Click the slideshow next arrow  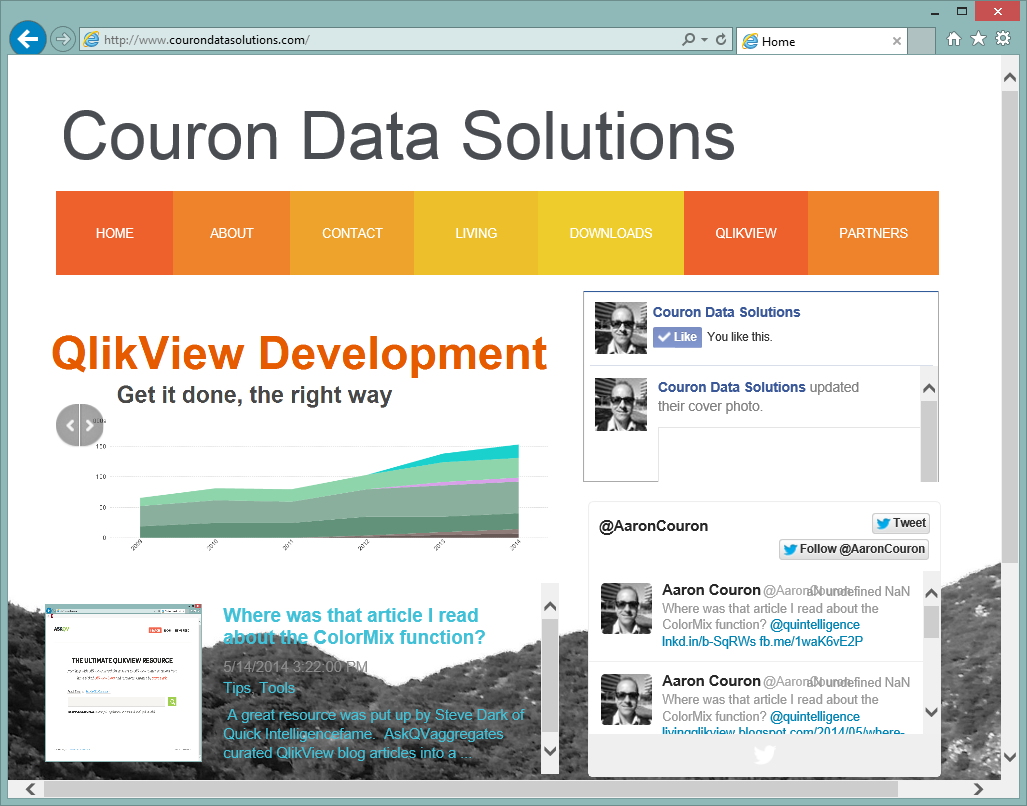click(x=92, y=425)
